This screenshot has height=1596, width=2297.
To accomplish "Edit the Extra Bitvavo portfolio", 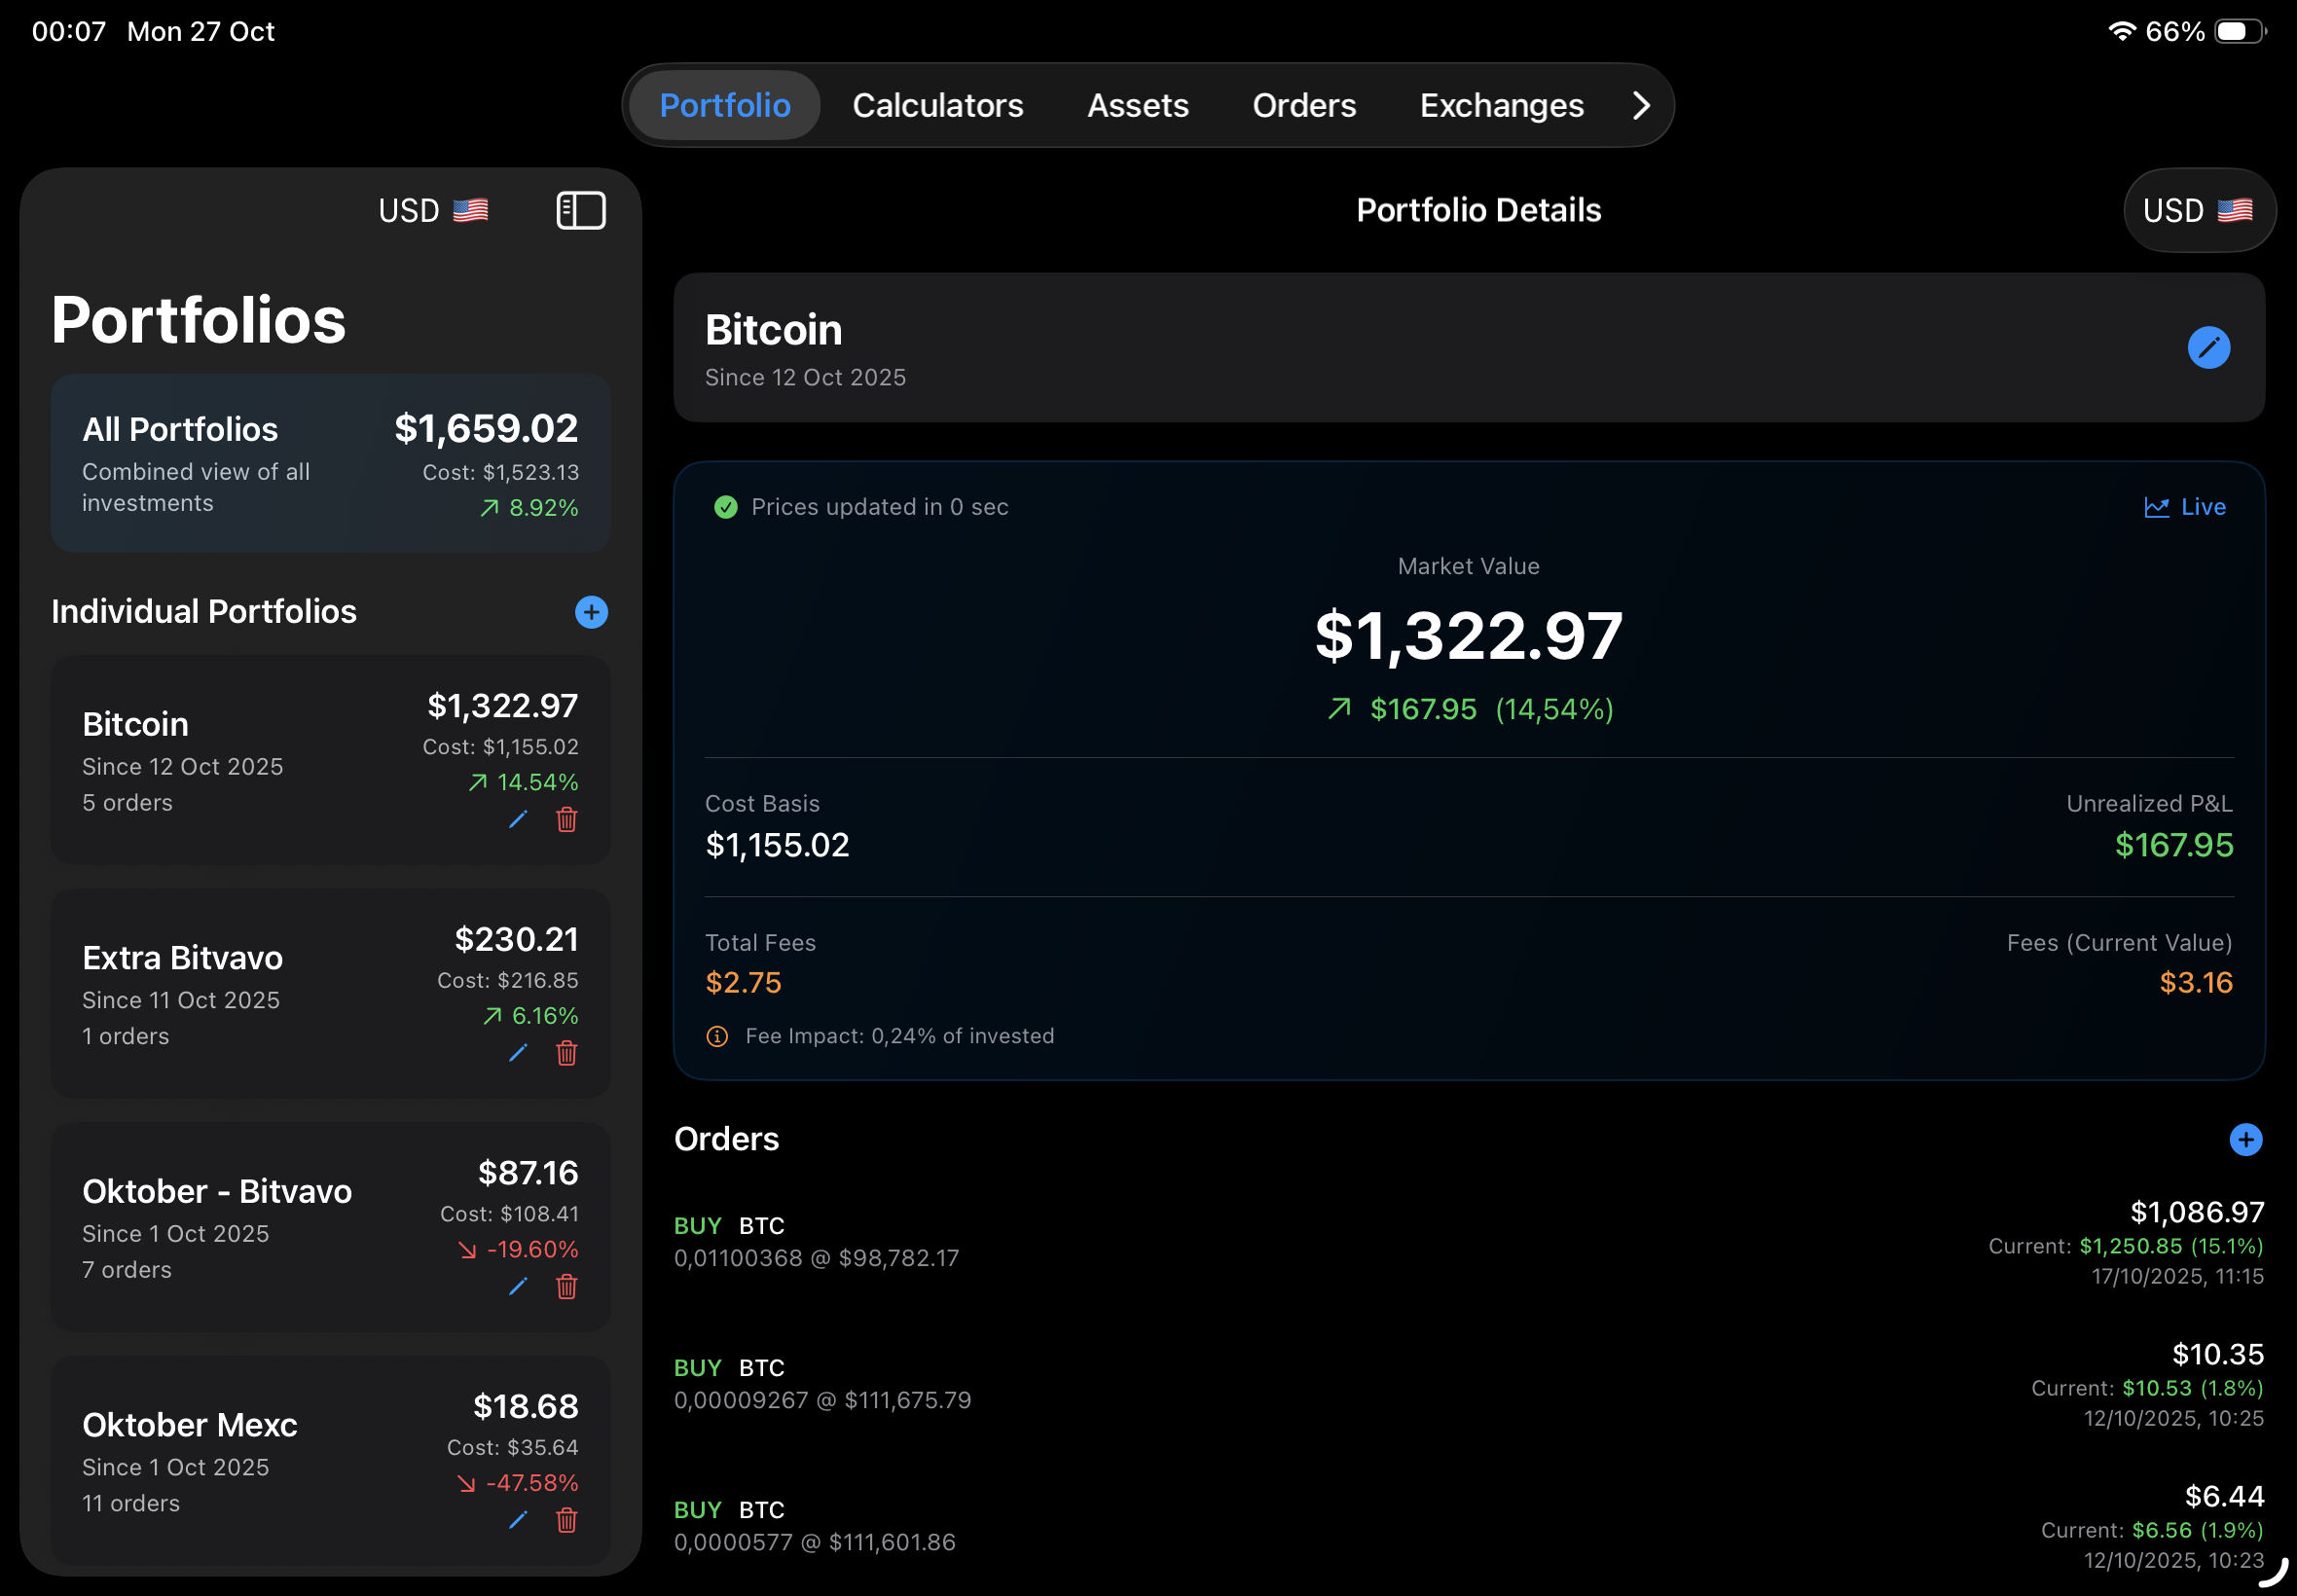I will [518, 1053].
